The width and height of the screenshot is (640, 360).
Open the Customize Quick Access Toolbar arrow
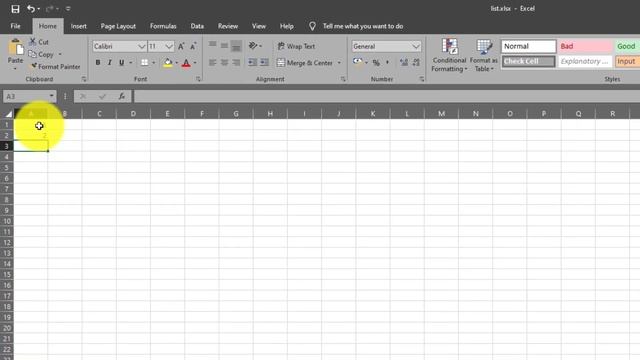coord(68,9)
